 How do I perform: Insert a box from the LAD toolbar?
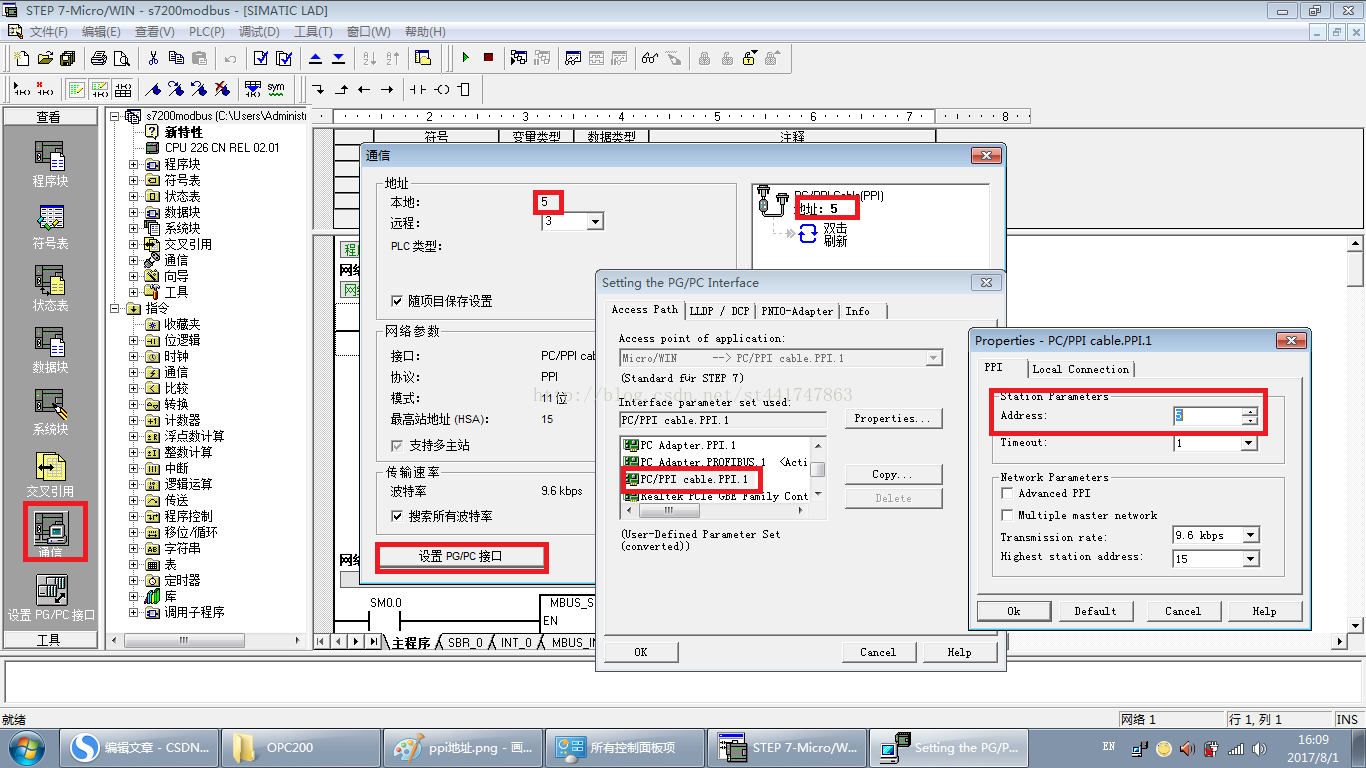tap(463, 89)
